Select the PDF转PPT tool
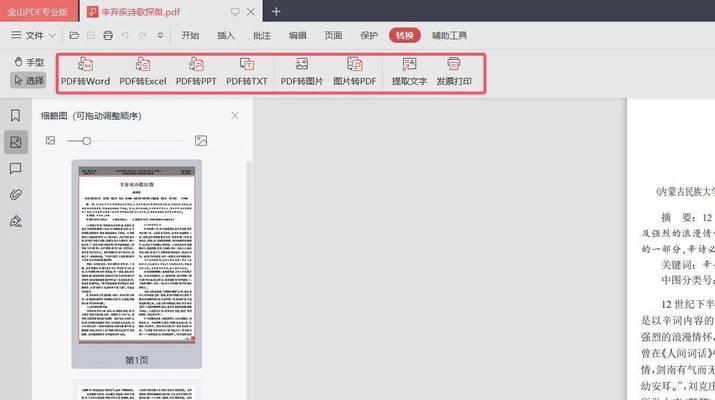 coord(196,72)
